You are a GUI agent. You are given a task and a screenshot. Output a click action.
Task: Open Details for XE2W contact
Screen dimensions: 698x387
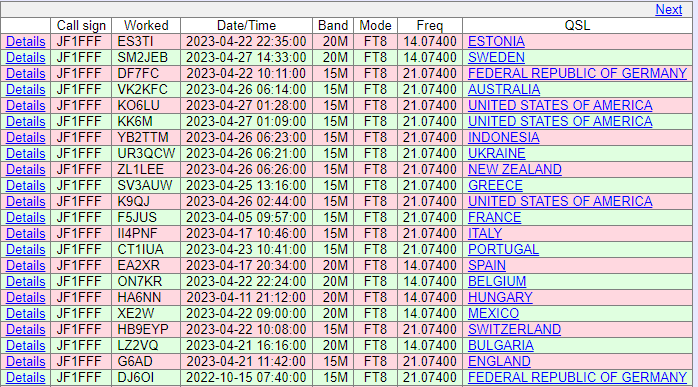(x=25, y=314)
